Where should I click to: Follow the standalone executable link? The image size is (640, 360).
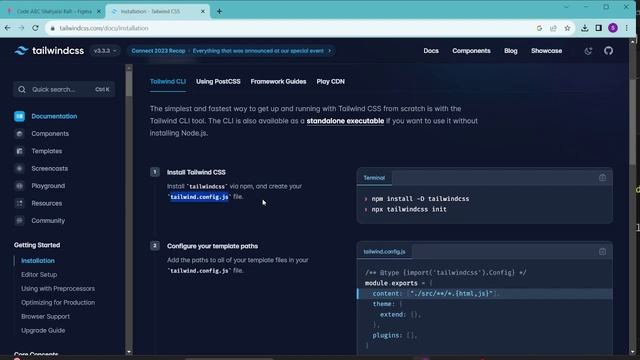click(x=345, y=121)
